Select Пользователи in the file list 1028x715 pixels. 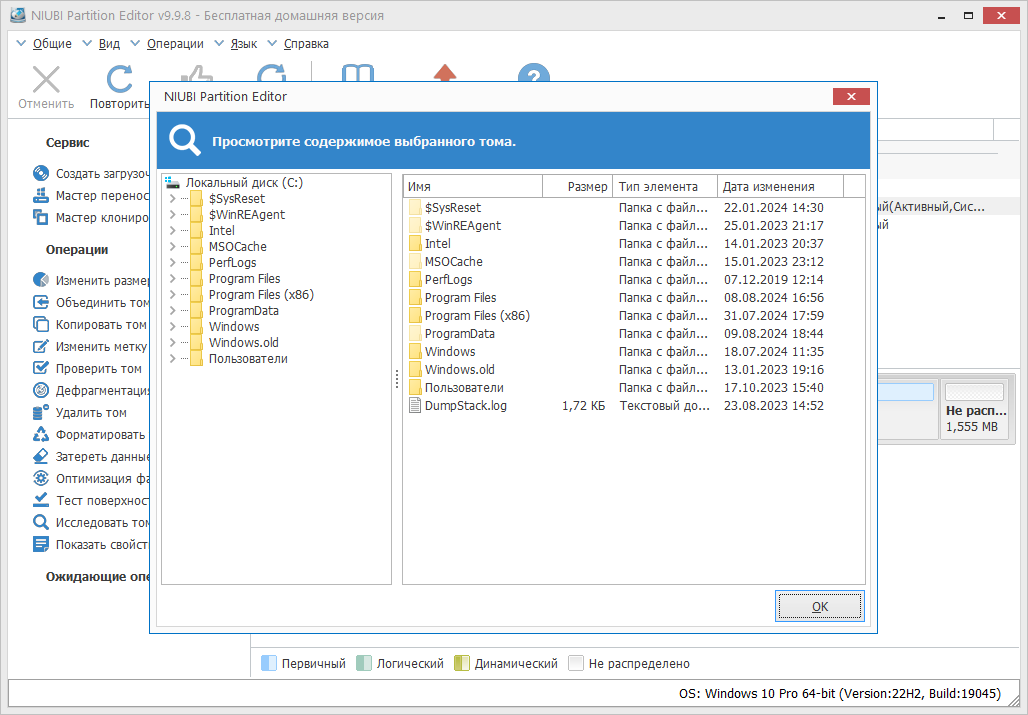tap(464, 387)
